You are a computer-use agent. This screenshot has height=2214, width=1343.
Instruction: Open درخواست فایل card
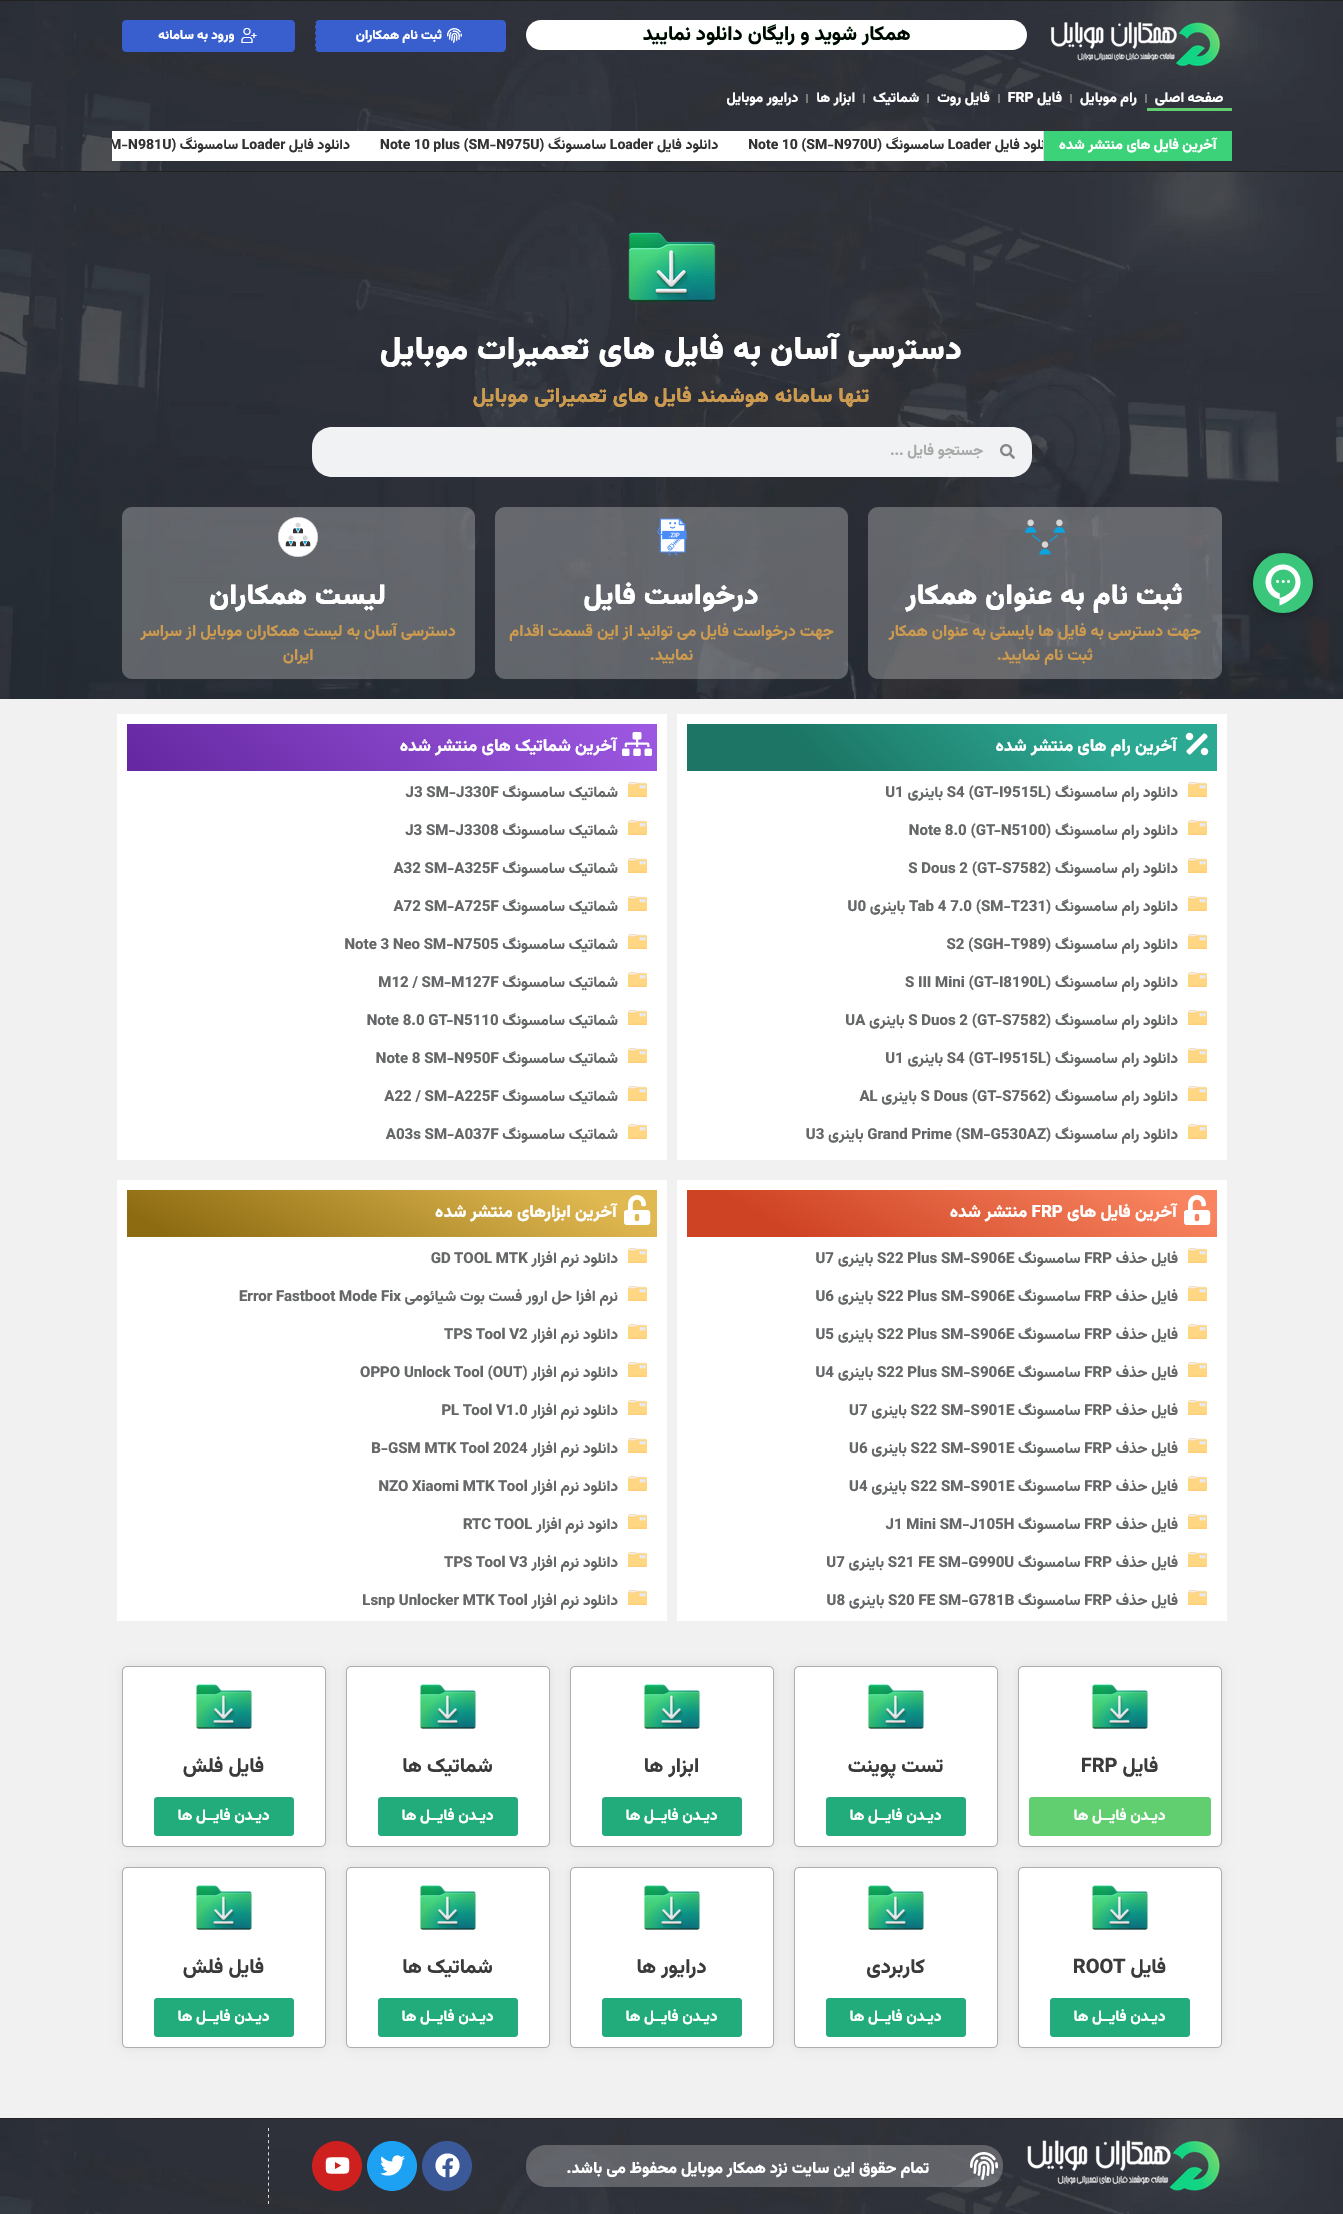672,593
